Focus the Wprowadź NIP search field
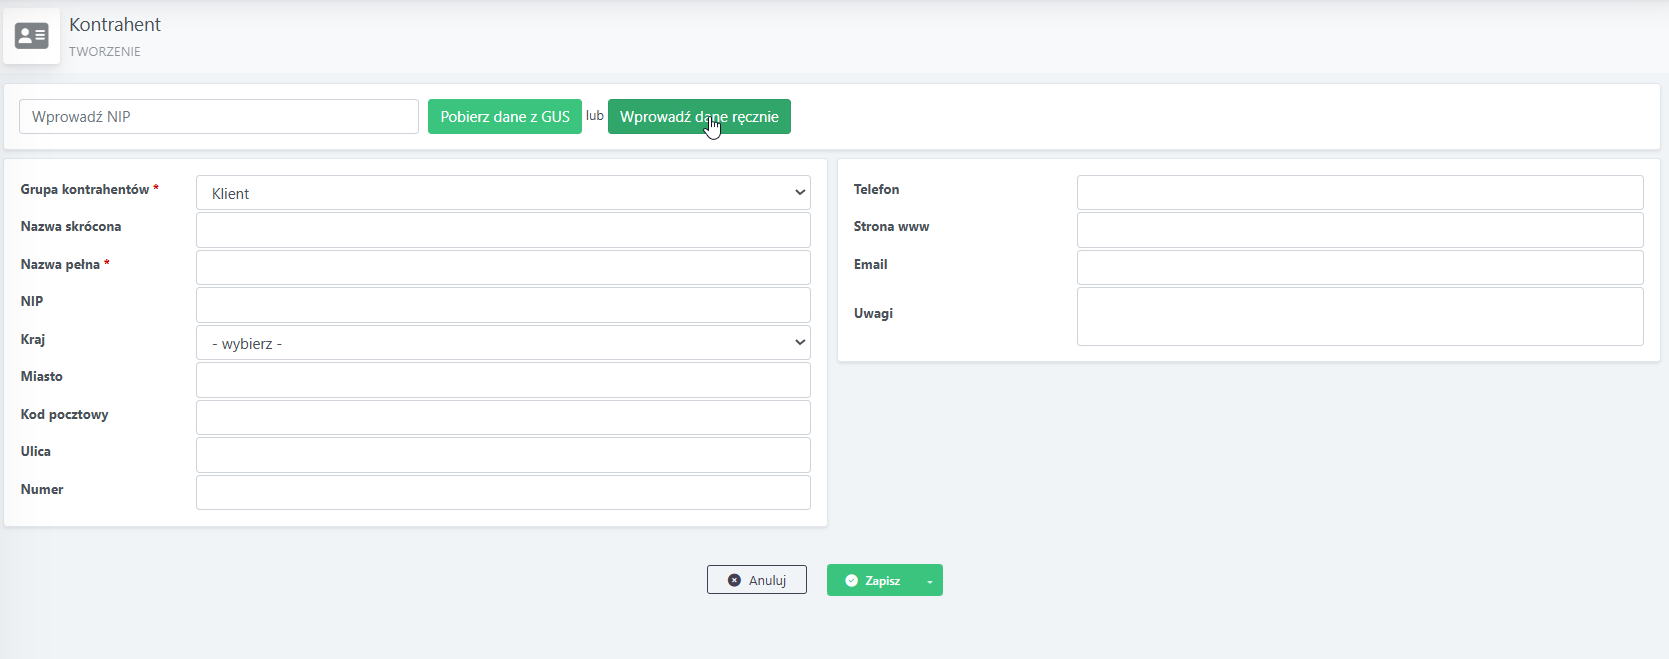 click(219, 117)
